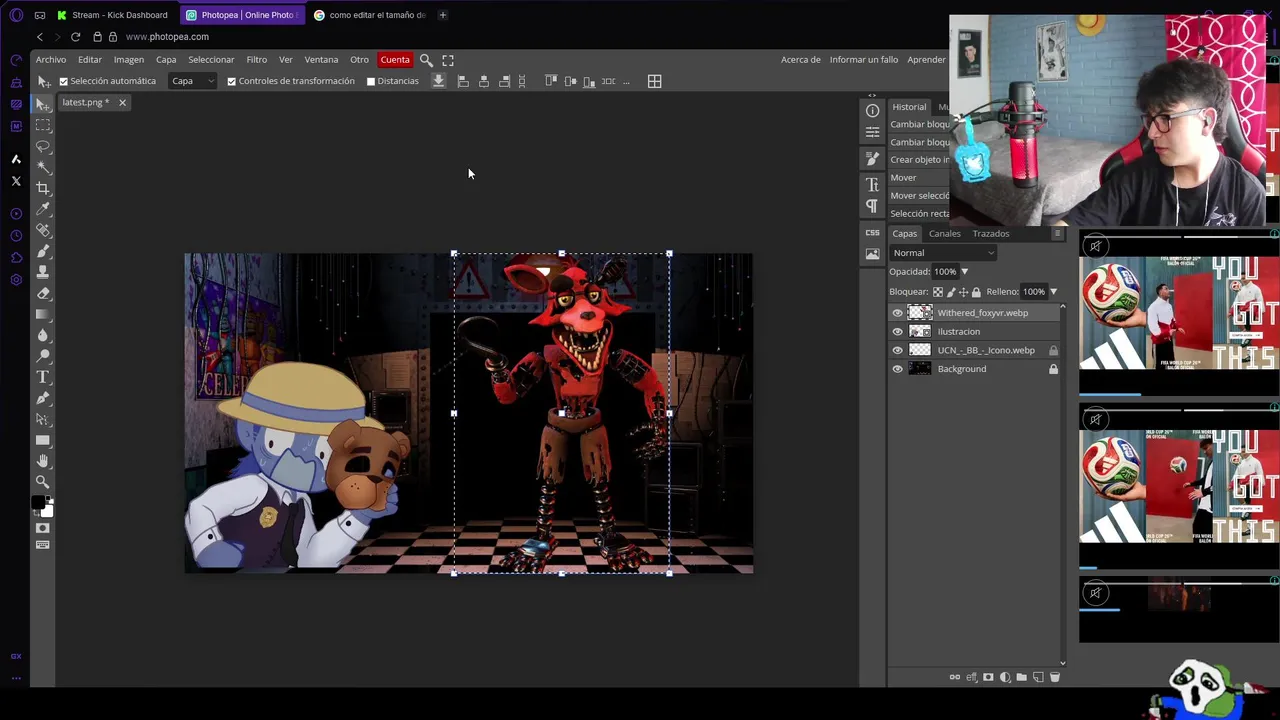Open the Acerca de link
Image resolution: width=1280 pixels, height=720 pixels.
click(801, 60)
